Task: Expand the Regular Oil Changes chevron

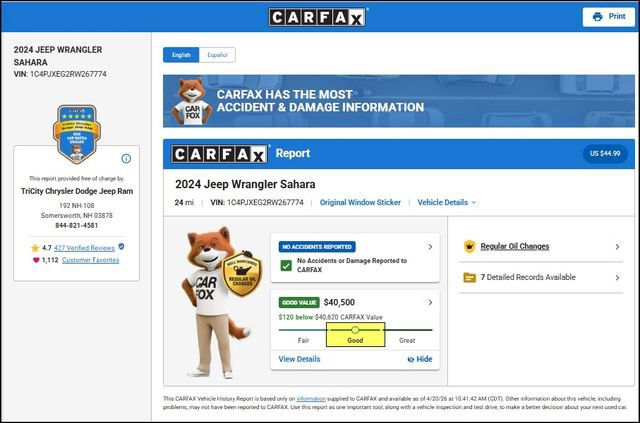Action: pos(617,247)
